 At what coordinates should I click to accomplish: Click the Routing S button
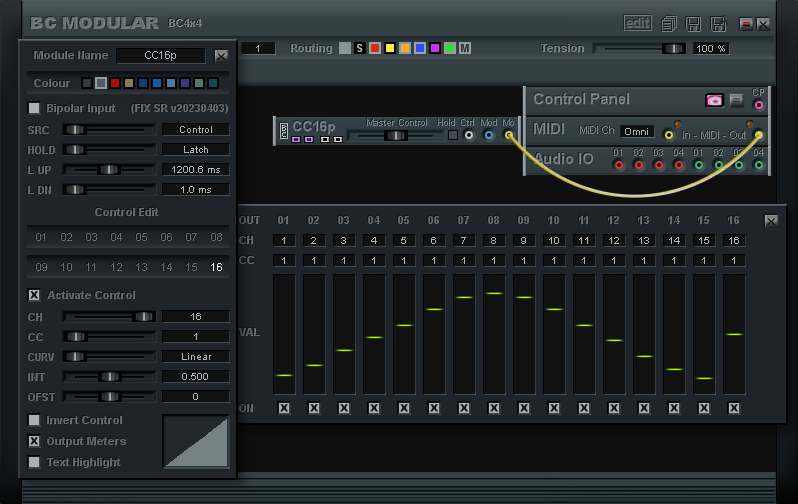click(x=359, y=48)
